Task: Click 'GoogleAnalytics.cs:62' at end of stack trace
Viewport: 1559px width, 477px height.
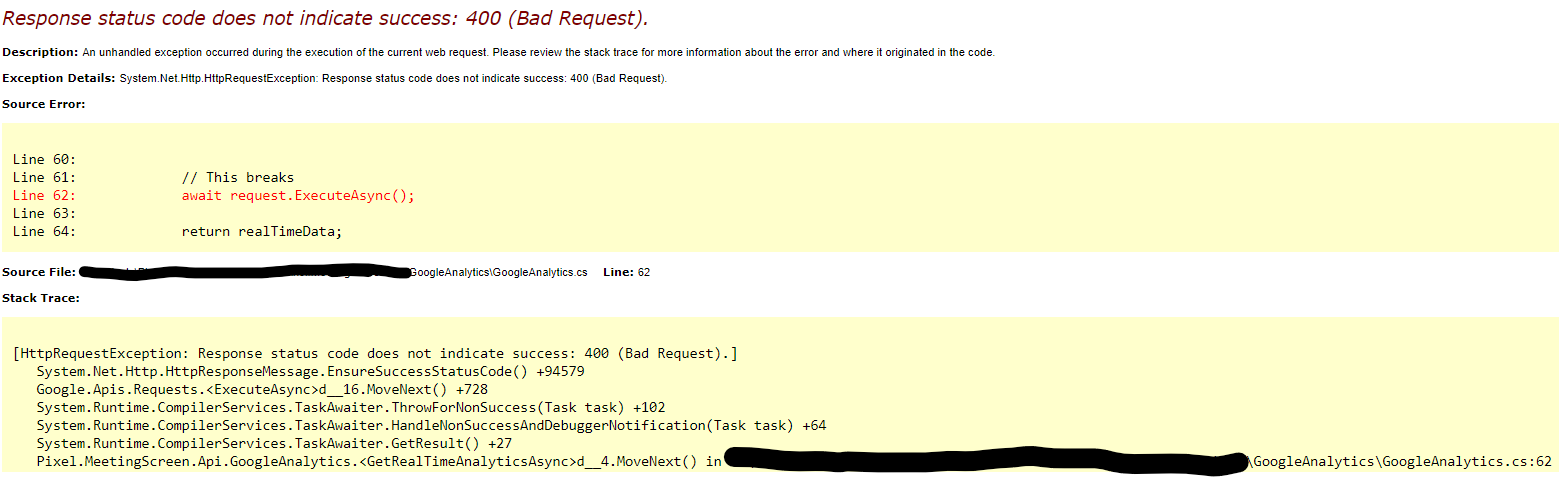Action: tap(1468, 462)
